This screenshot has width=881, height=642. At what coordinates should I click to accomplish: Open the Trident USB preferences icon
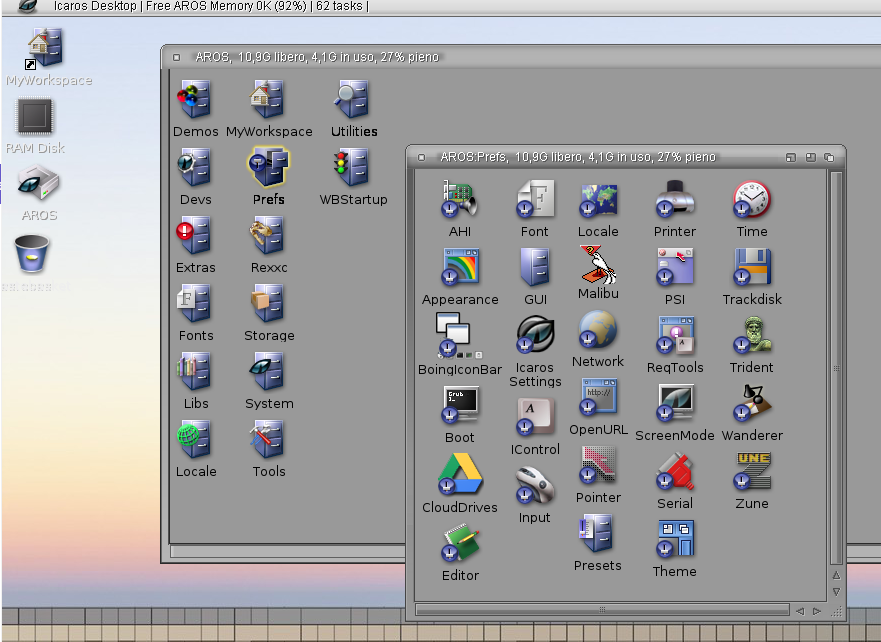click(752, 335)
